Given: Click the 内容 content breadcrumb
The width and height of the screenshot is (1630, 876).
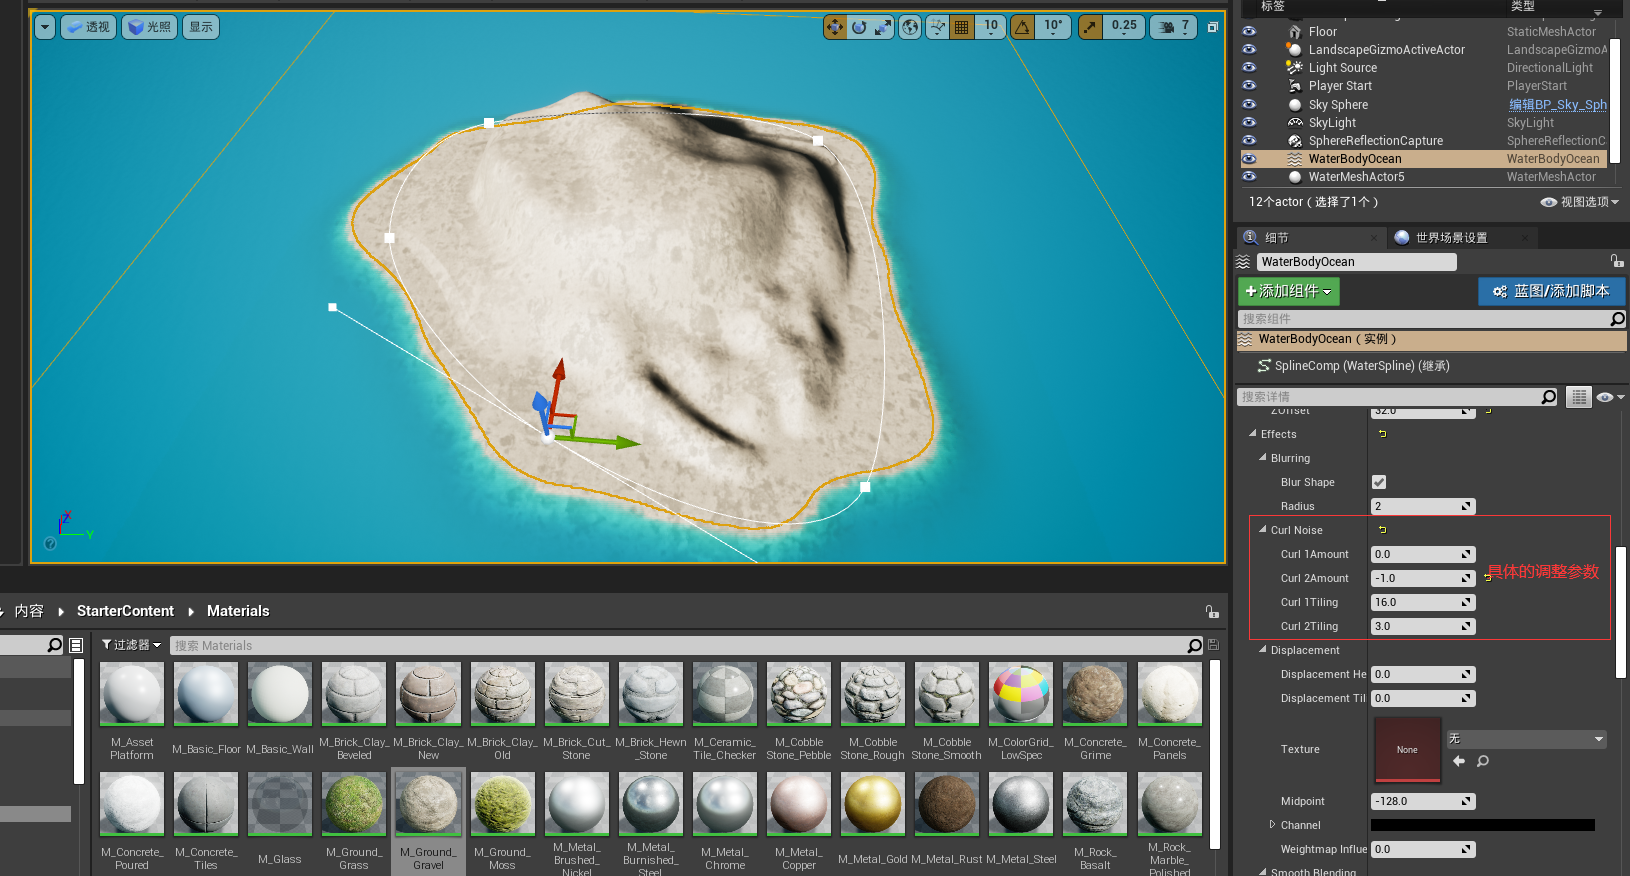Looking at the screenshot, I should point(29,611).
